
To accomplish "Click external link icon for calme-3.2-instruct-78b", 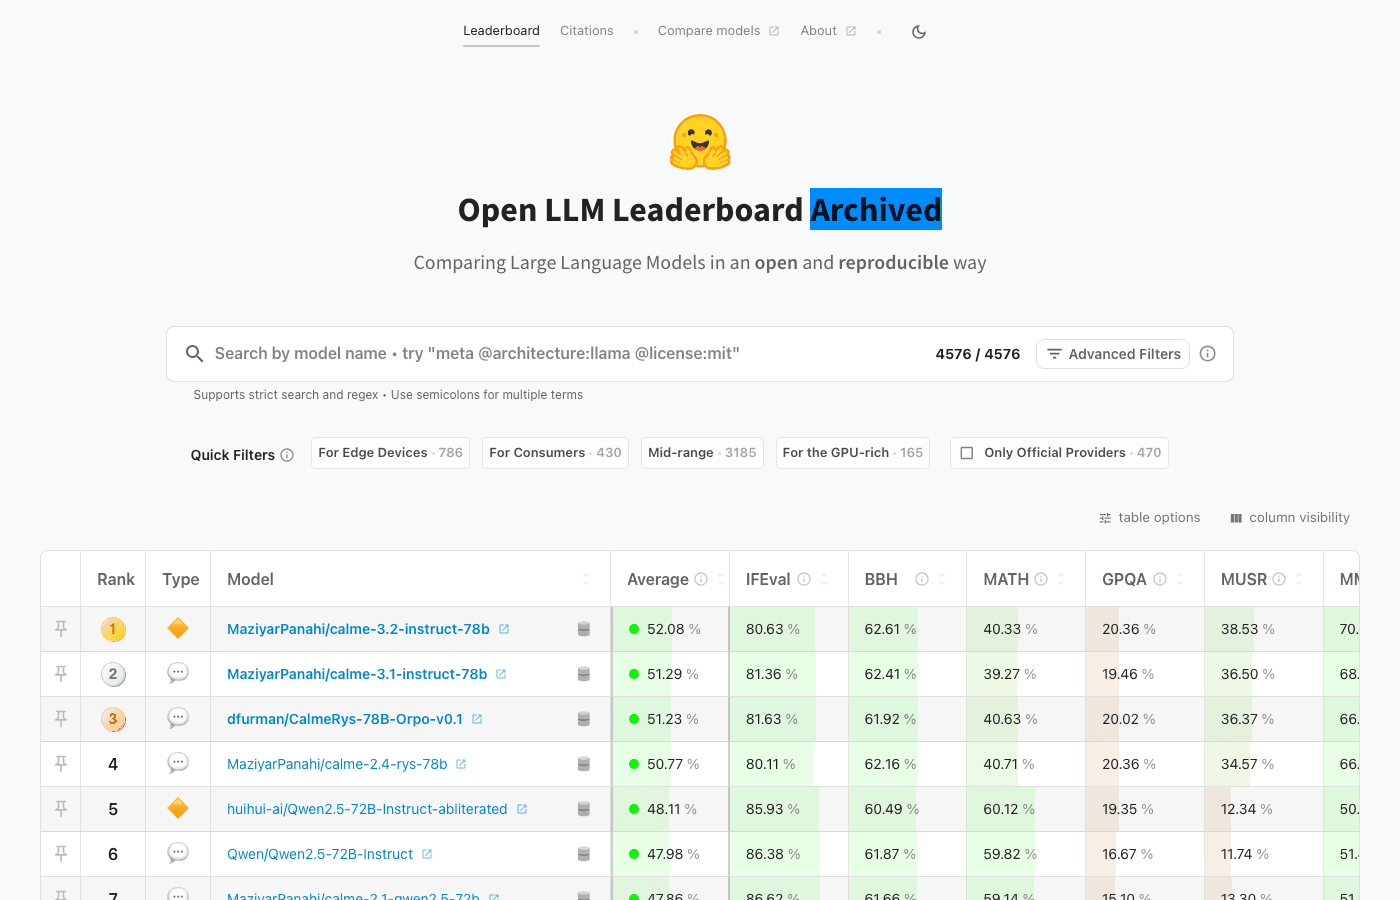I will click(x=504, y=629).
